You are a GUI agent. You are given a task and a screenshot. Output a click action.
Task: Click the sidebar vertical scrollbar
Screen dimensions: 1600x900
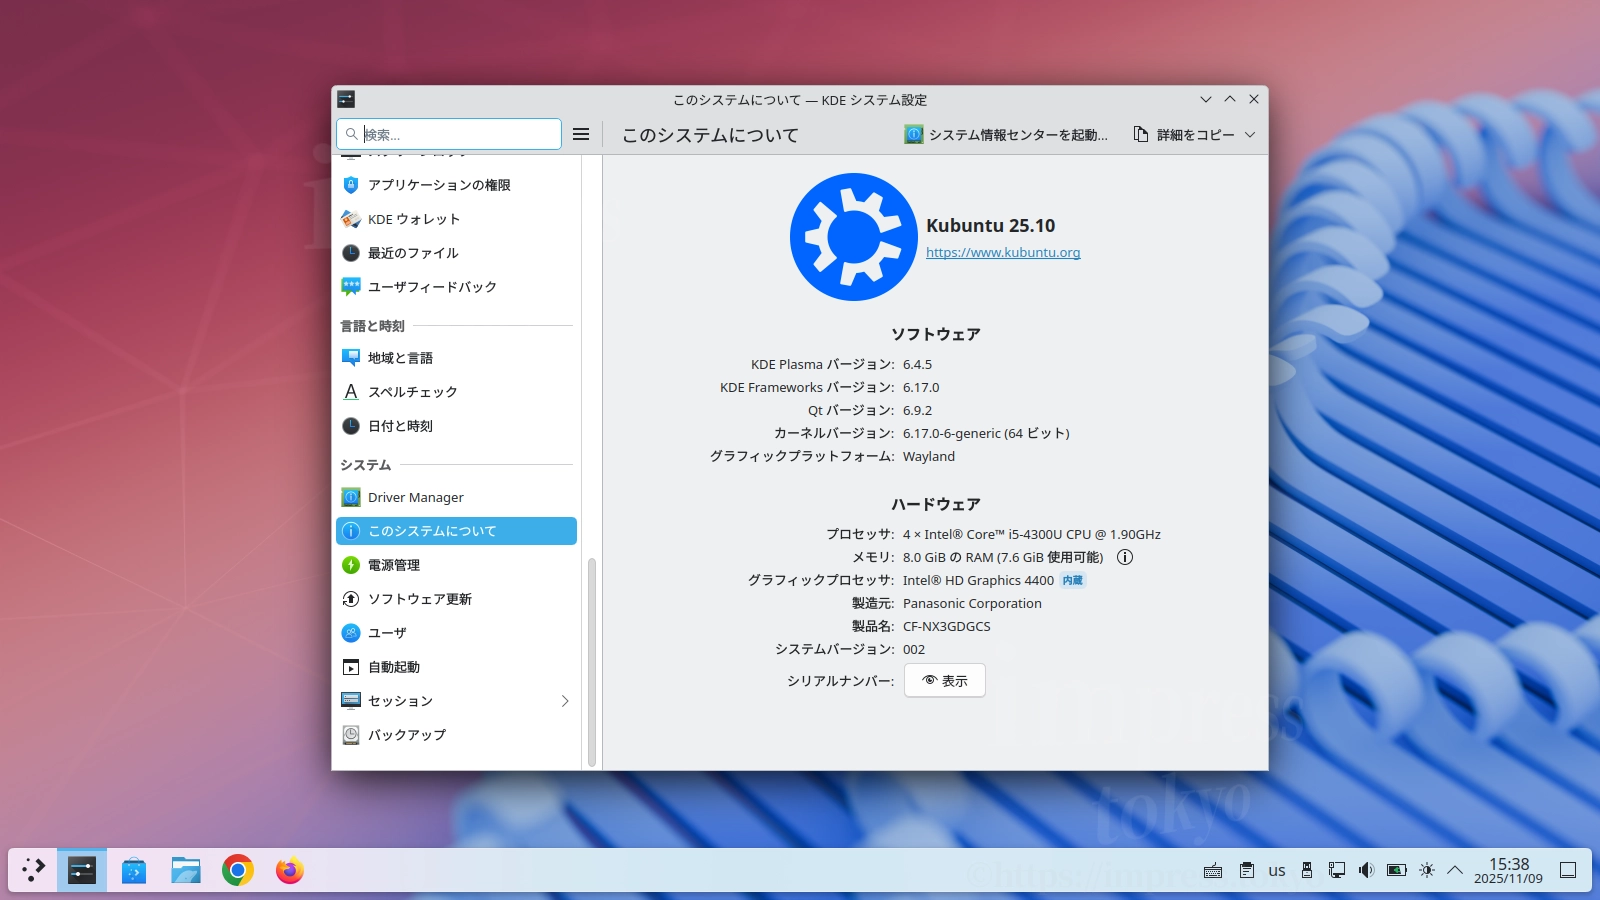tap(592, 662)
